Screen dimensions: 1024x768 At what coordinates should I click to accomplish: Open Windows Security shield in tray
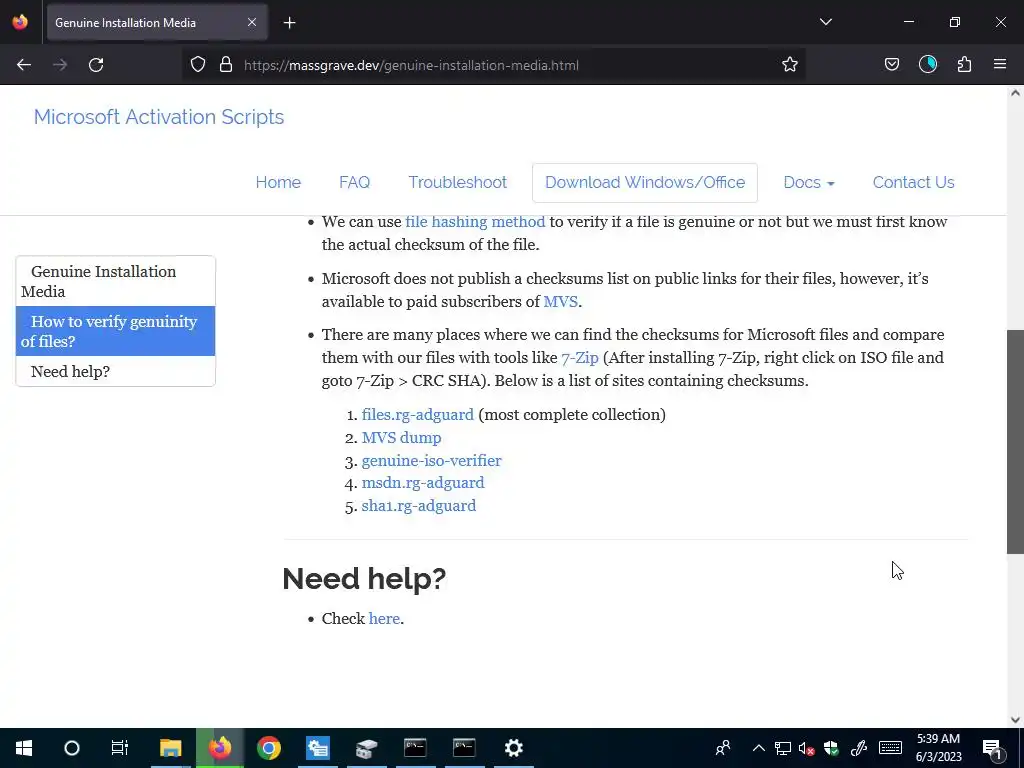tap(831, 748)
